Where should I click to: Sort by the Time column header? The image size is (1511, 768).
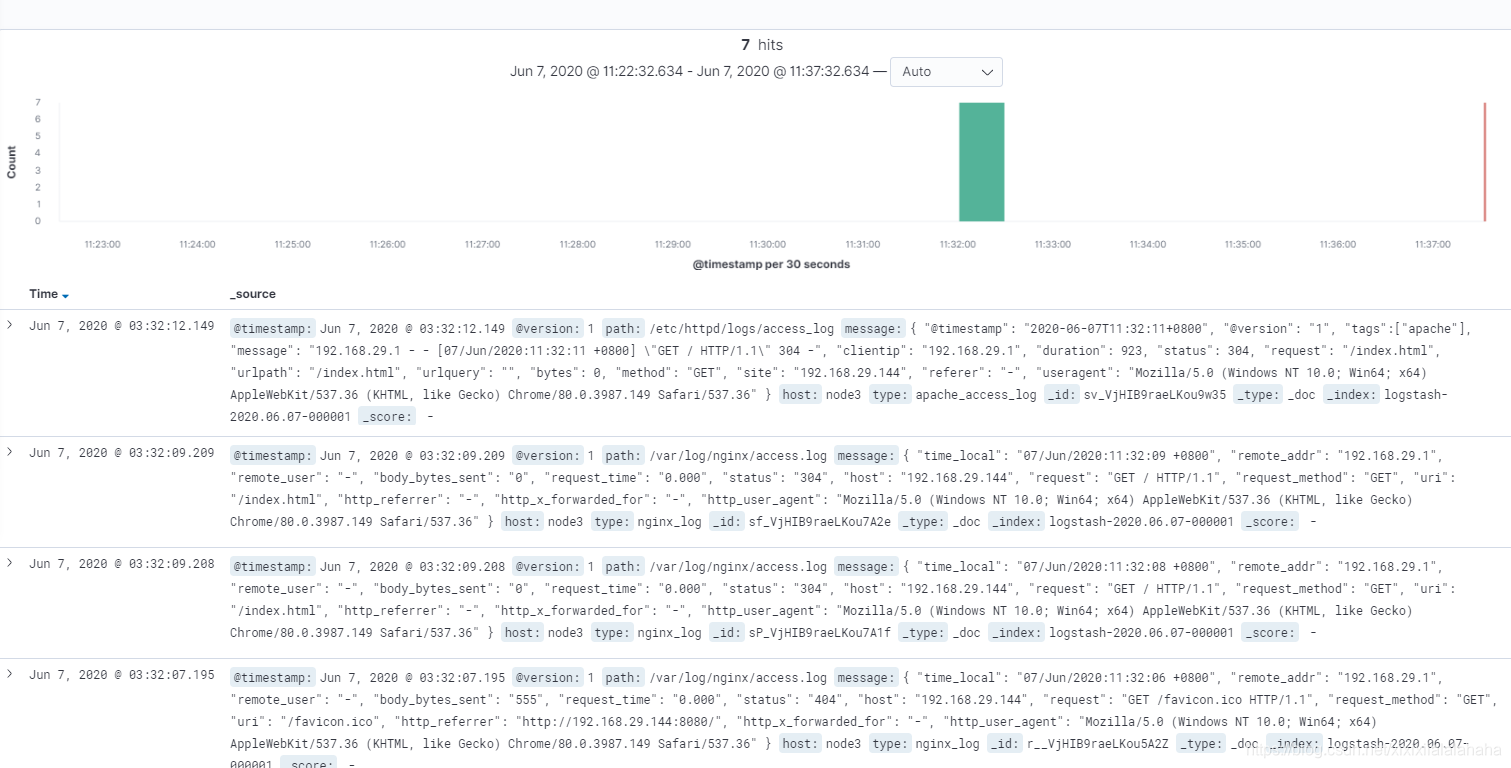(x=44, y=294)
